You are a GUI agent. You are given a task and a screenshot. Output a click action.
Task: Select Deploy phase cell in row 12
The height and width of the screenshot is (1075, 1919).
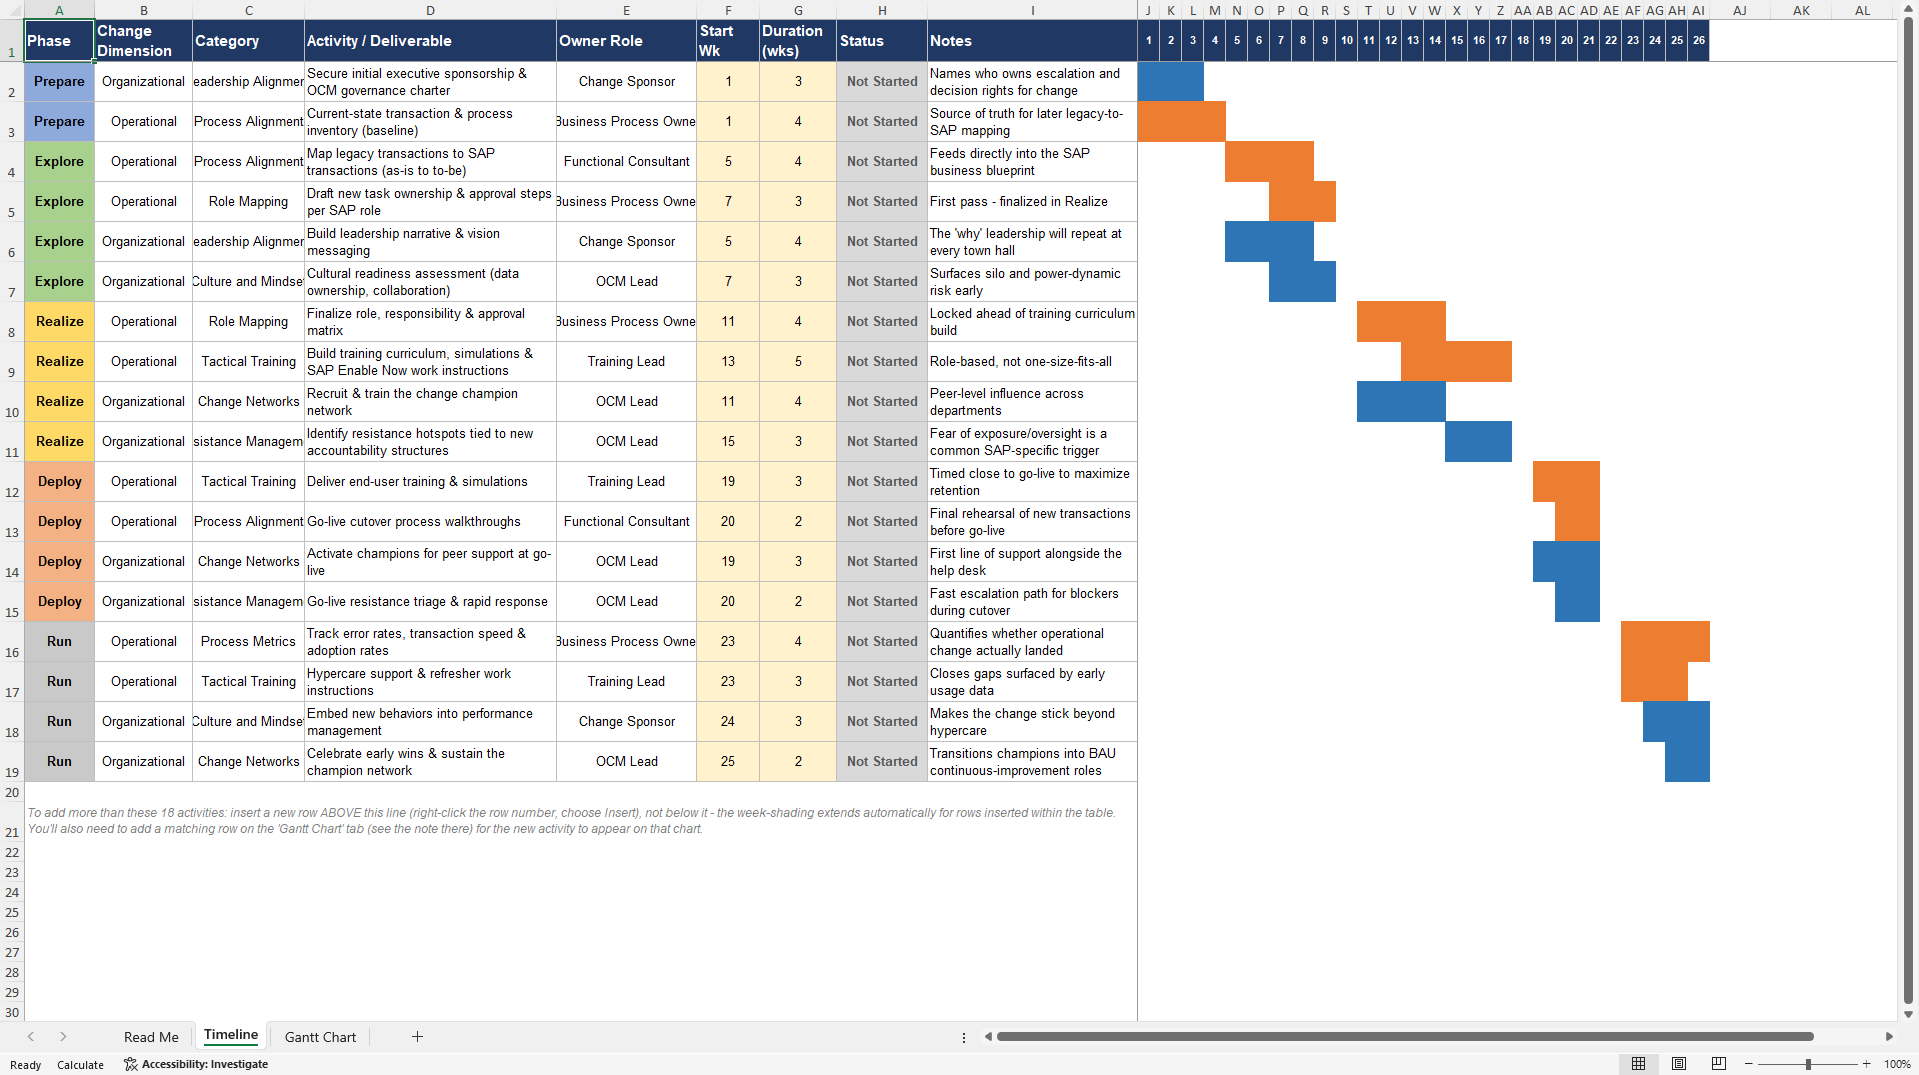pyautogui.click(x=59, y=482)
